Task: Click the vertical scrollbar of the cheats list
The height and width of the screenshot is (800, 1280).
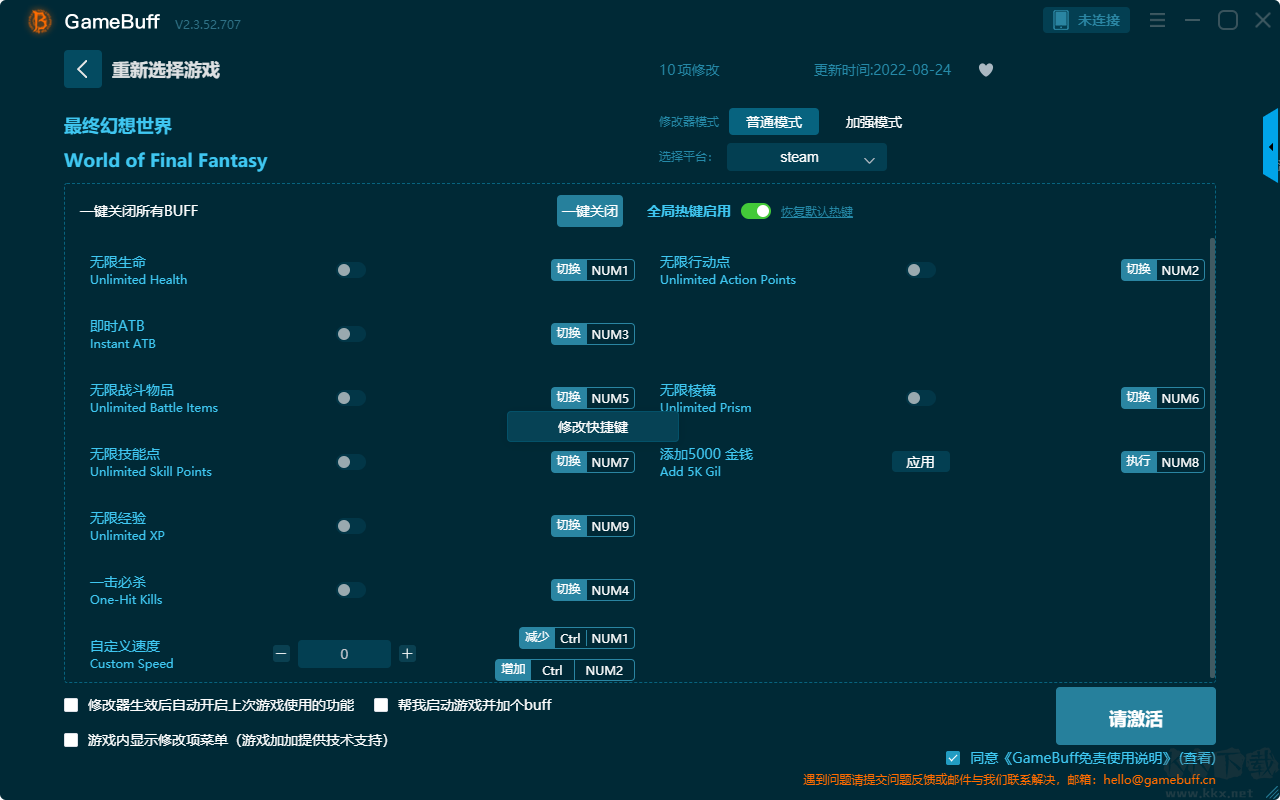Action: click(x=1213, y=458)
